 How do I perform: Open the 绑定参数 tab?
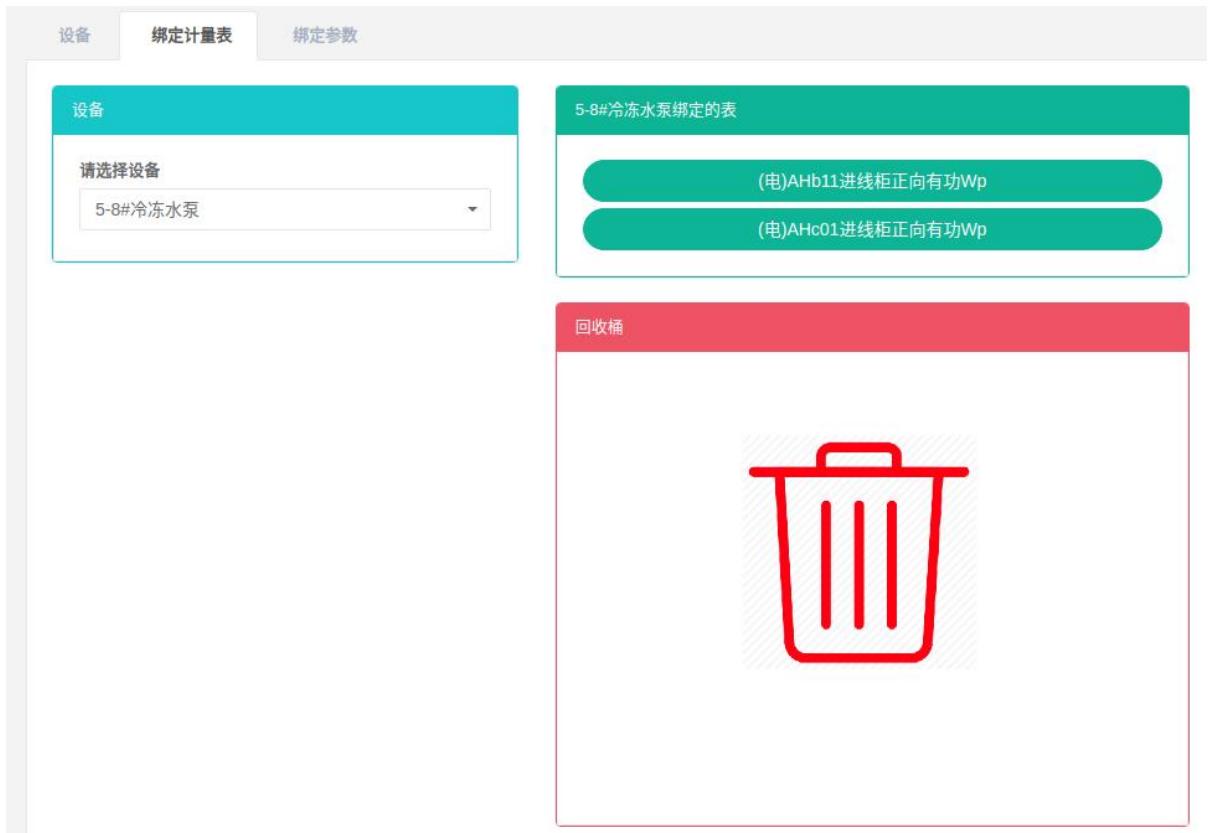pyautogui.click(x=325, y=36)
